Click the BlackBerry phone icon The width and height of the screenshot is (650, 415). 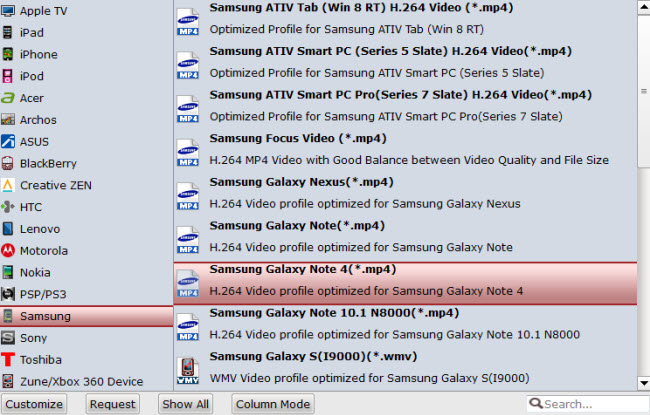[7, 163]
